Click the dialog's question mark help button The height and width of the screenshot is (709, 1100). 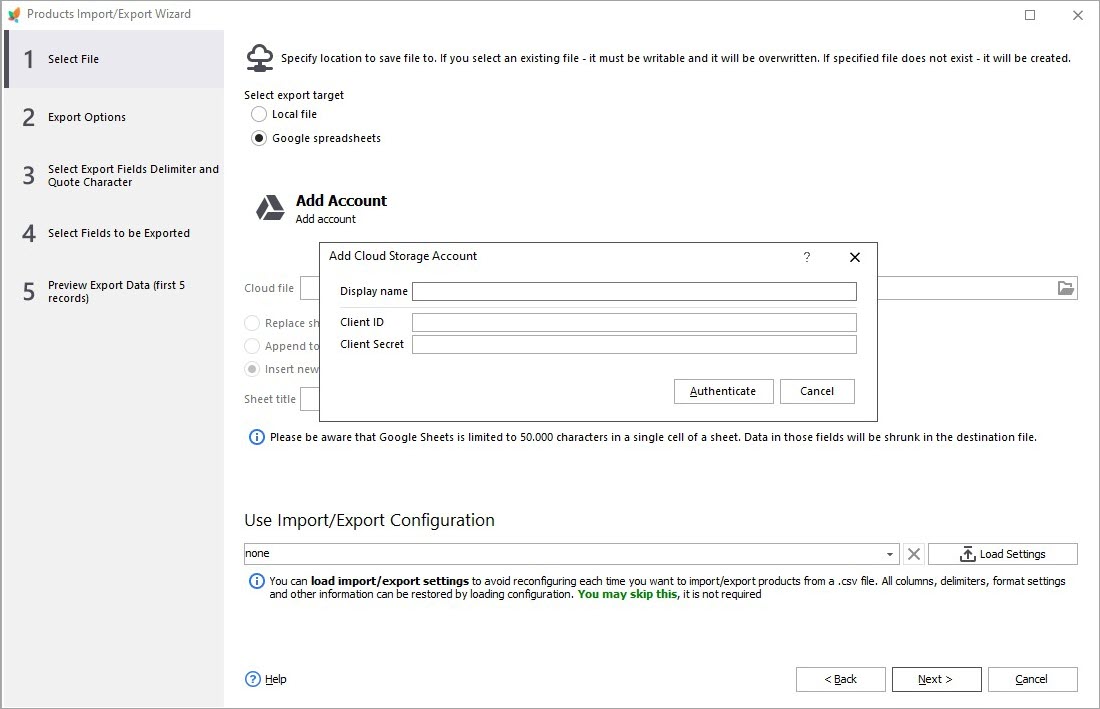(x=807, y=257)
